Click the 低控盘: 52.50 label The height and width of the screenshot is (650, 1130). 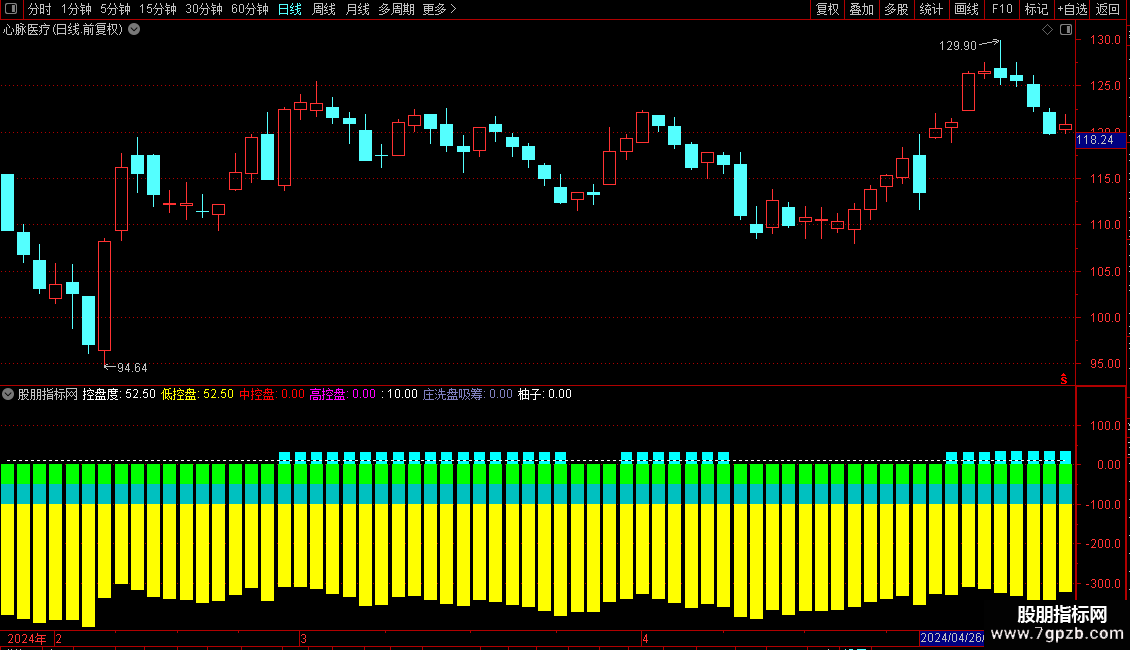coord(197,394)
